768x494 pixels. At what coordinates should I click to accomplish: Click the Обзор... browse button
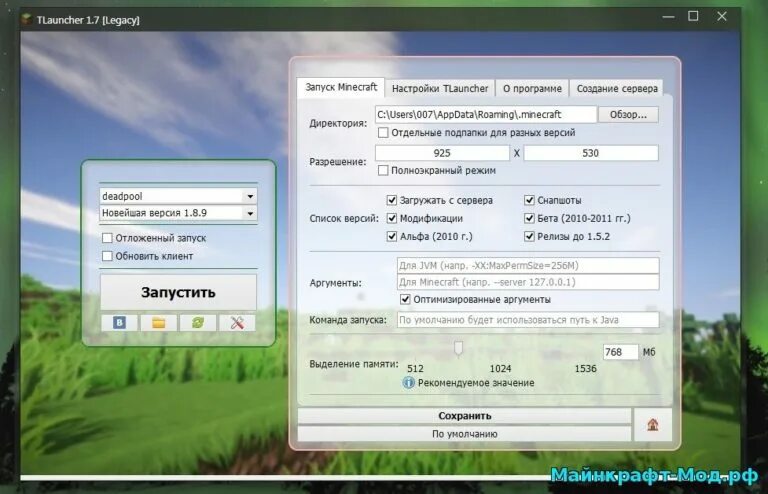tap(628, 115)
